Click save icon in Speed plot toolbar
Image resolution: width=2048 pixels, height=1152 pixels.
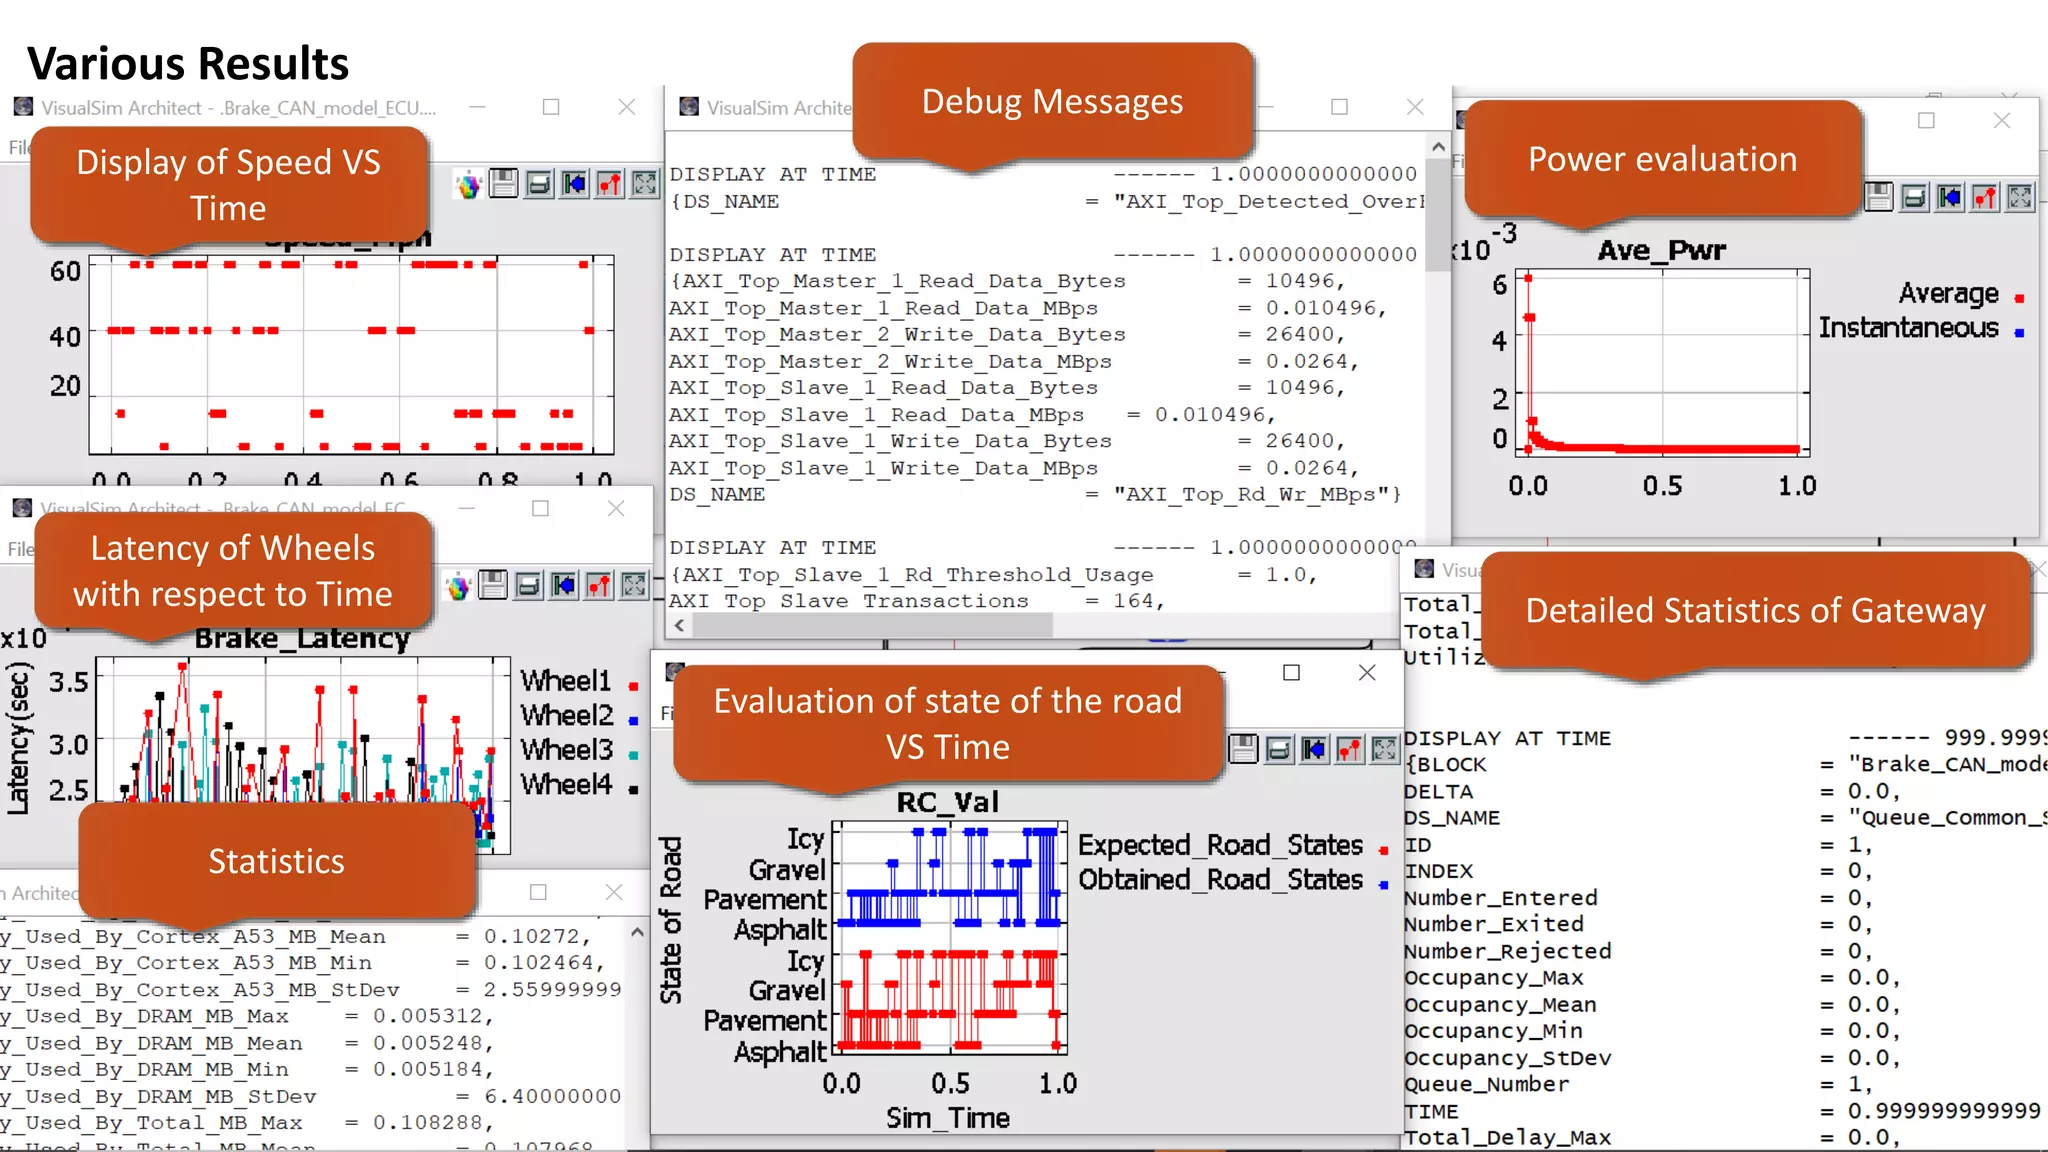[x=503, y=184]
